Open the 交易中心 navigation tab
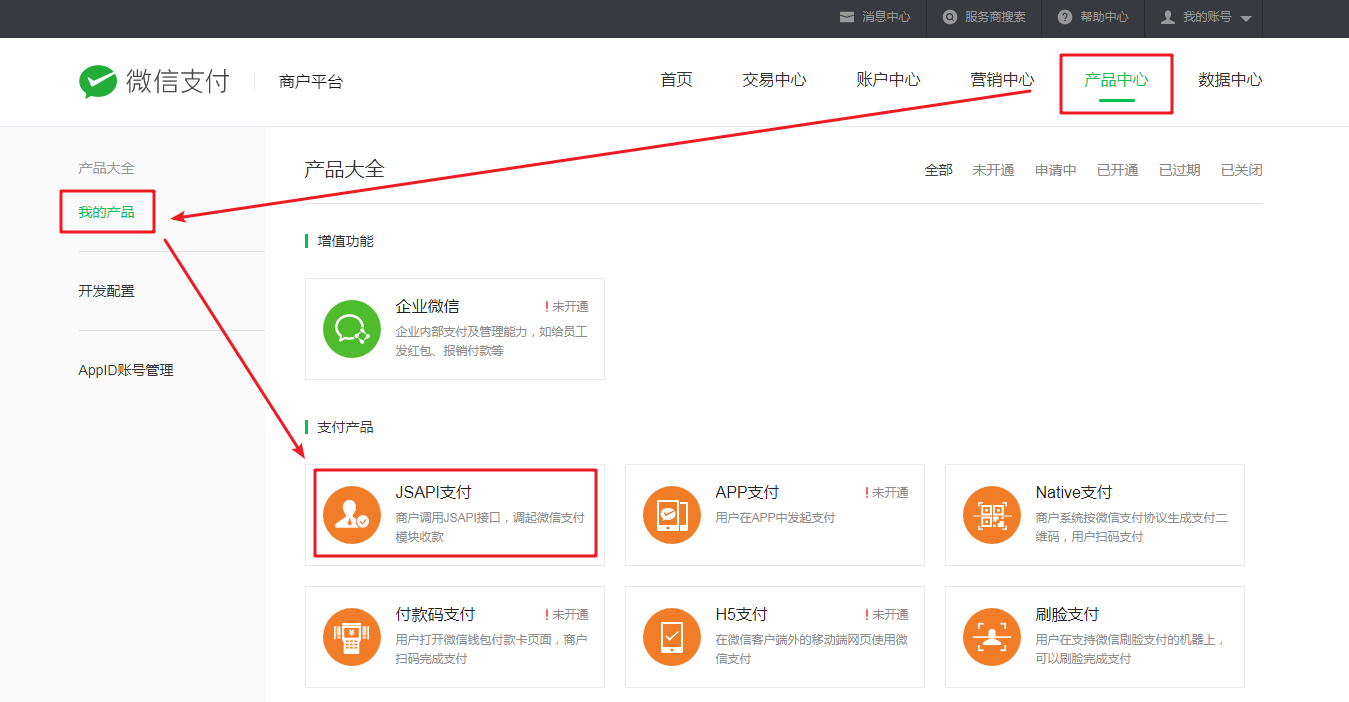Screen dimensions: 1349x702 point(774,80)
